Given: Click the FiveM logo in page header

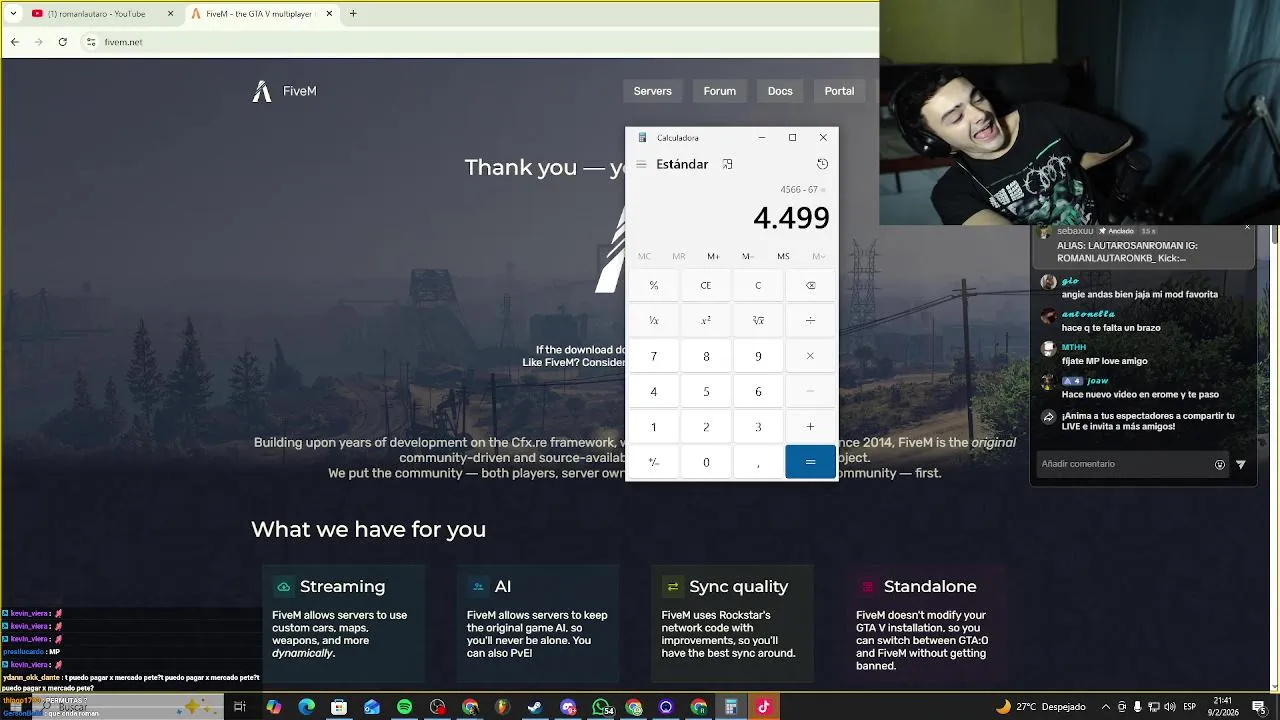Looking at the screenshot, I should 284,91.
